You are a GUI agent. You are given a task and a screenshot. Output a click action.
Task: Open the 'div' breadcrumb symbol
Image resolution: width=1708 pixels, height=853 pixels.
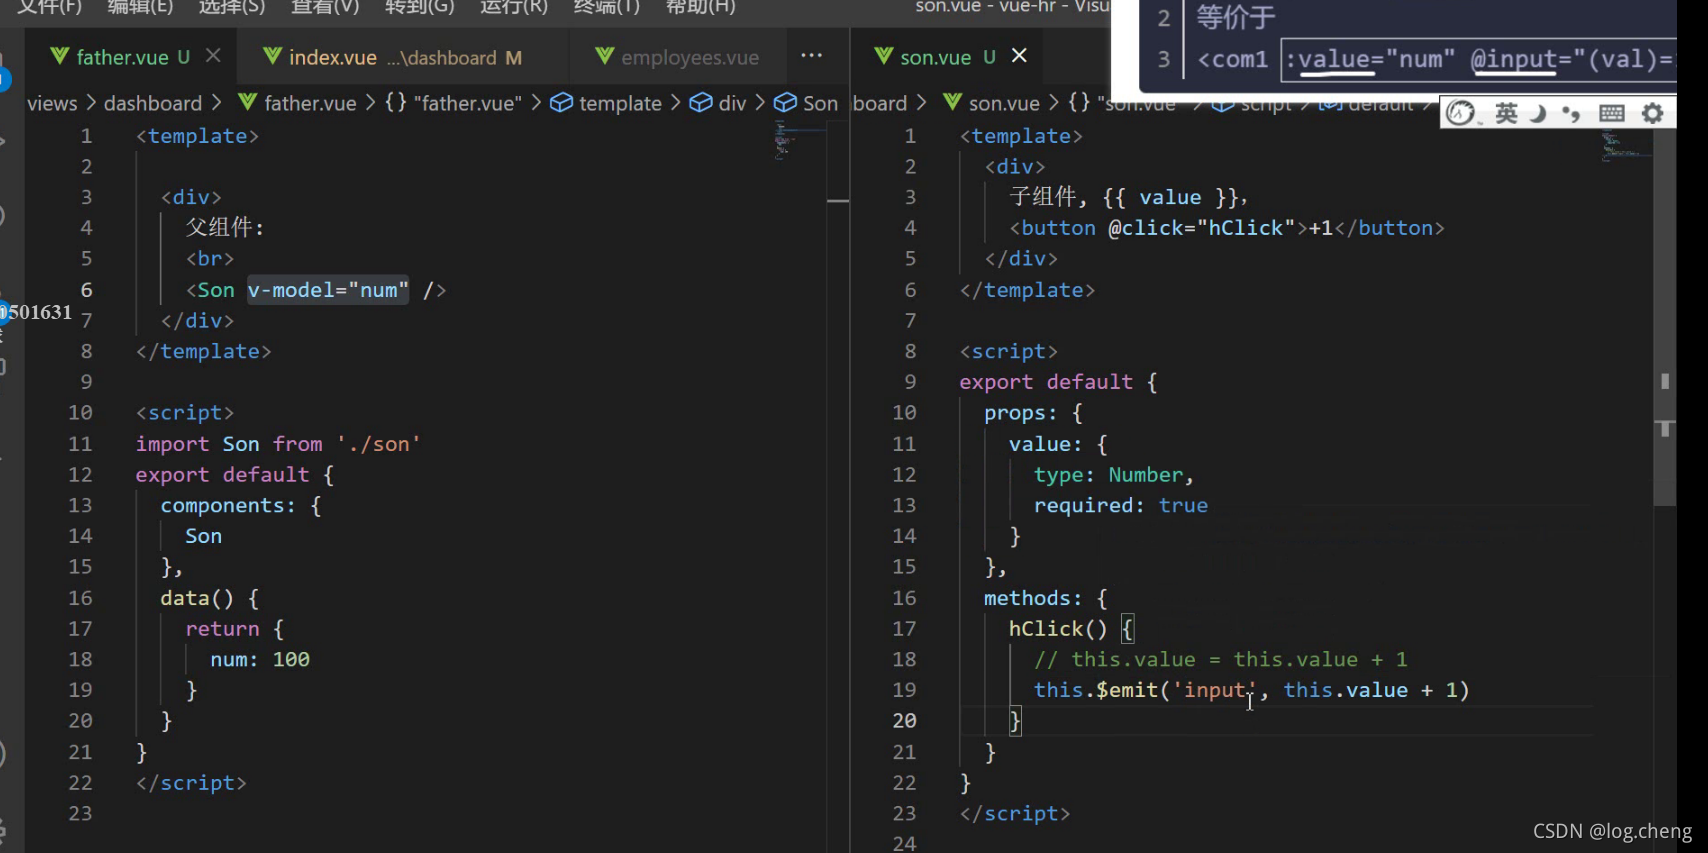pyautogui.click(x=718, y=103)
